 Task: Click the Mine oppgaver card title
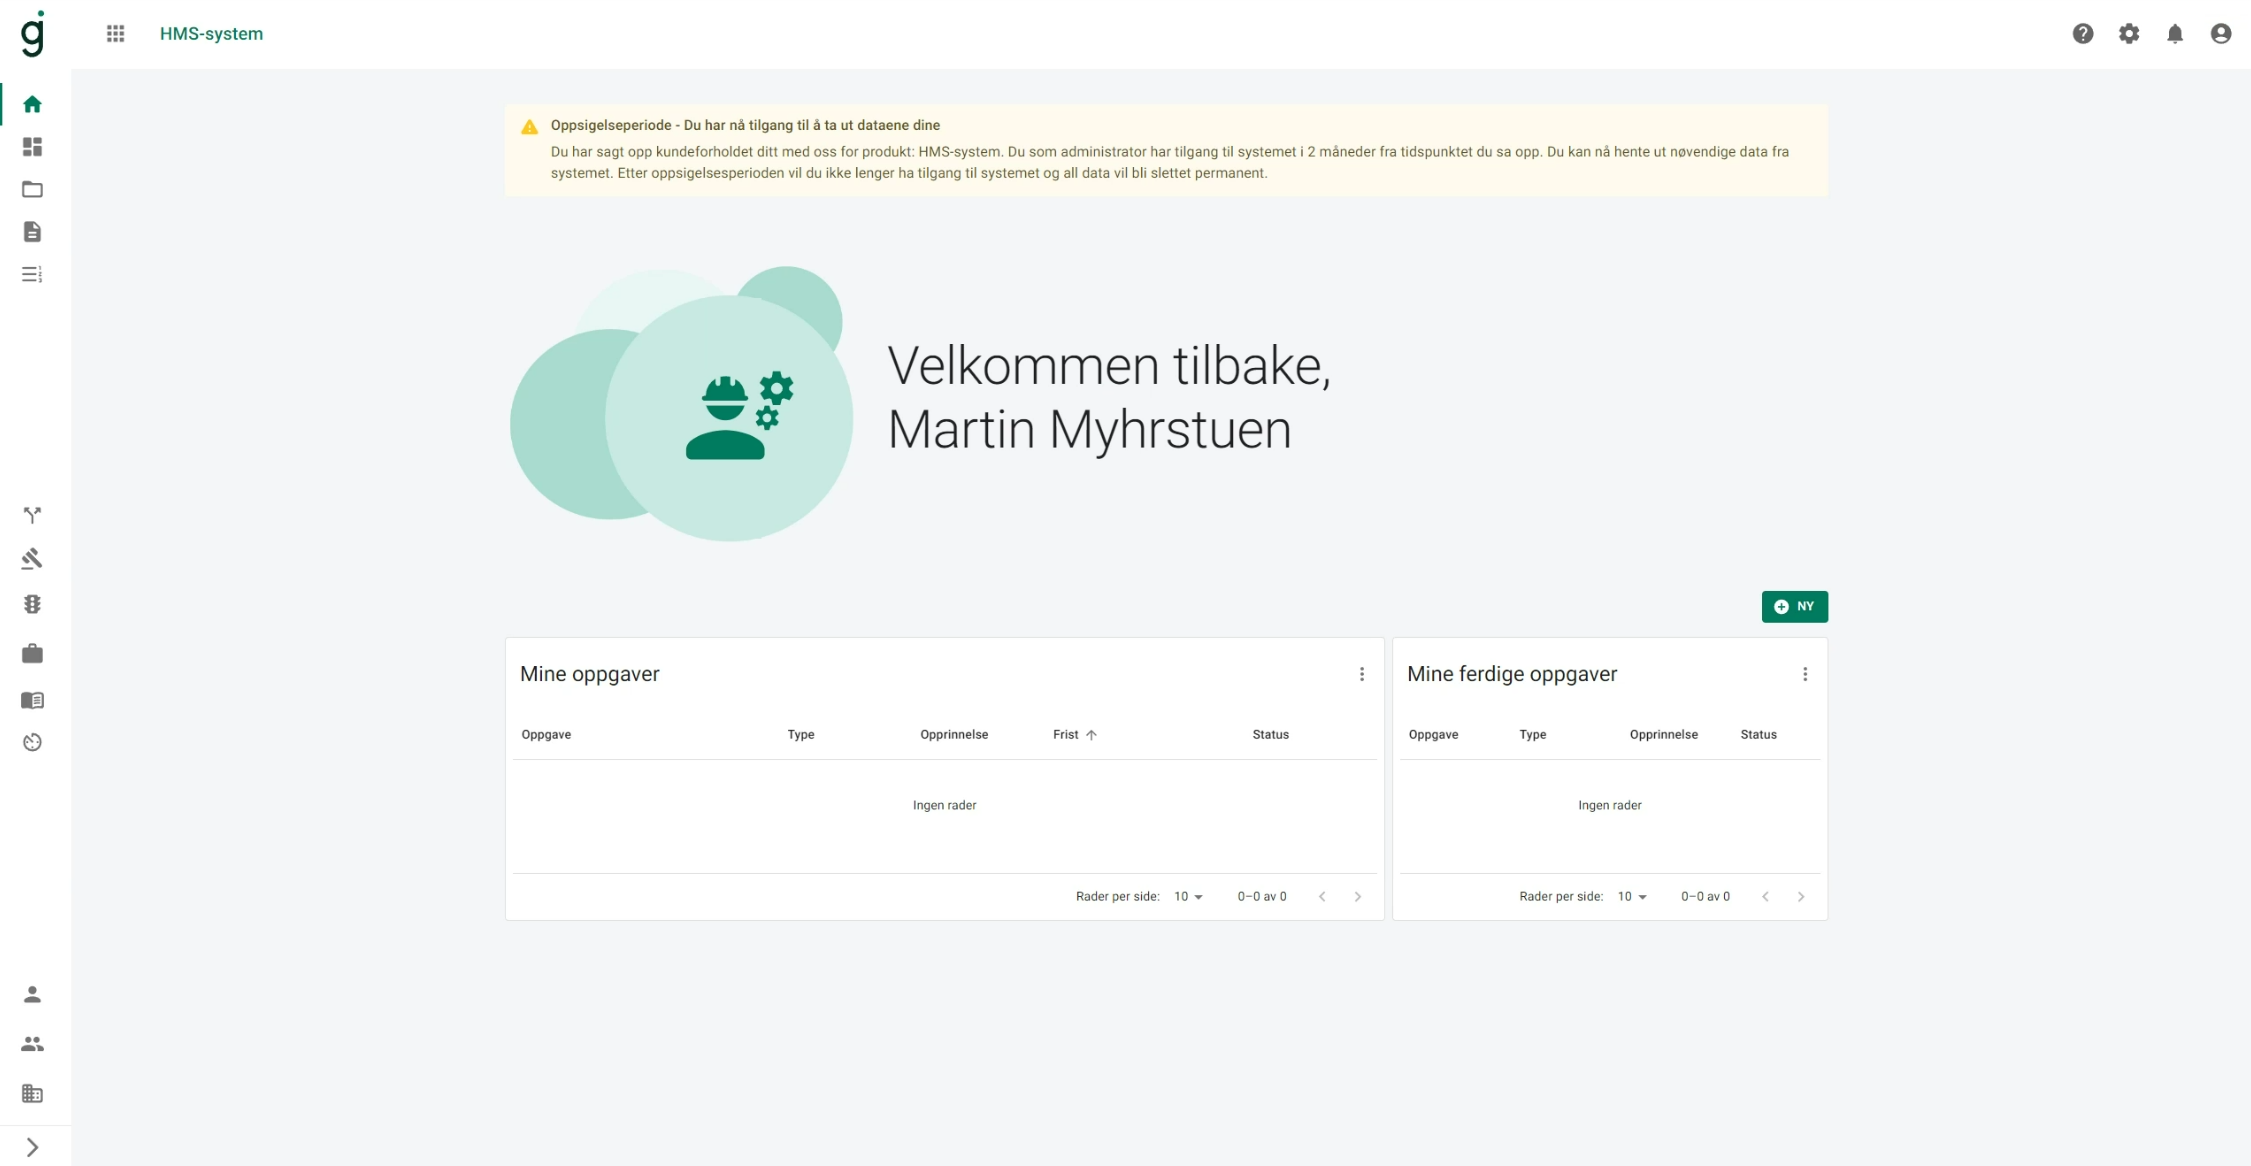tap(589, 674)
